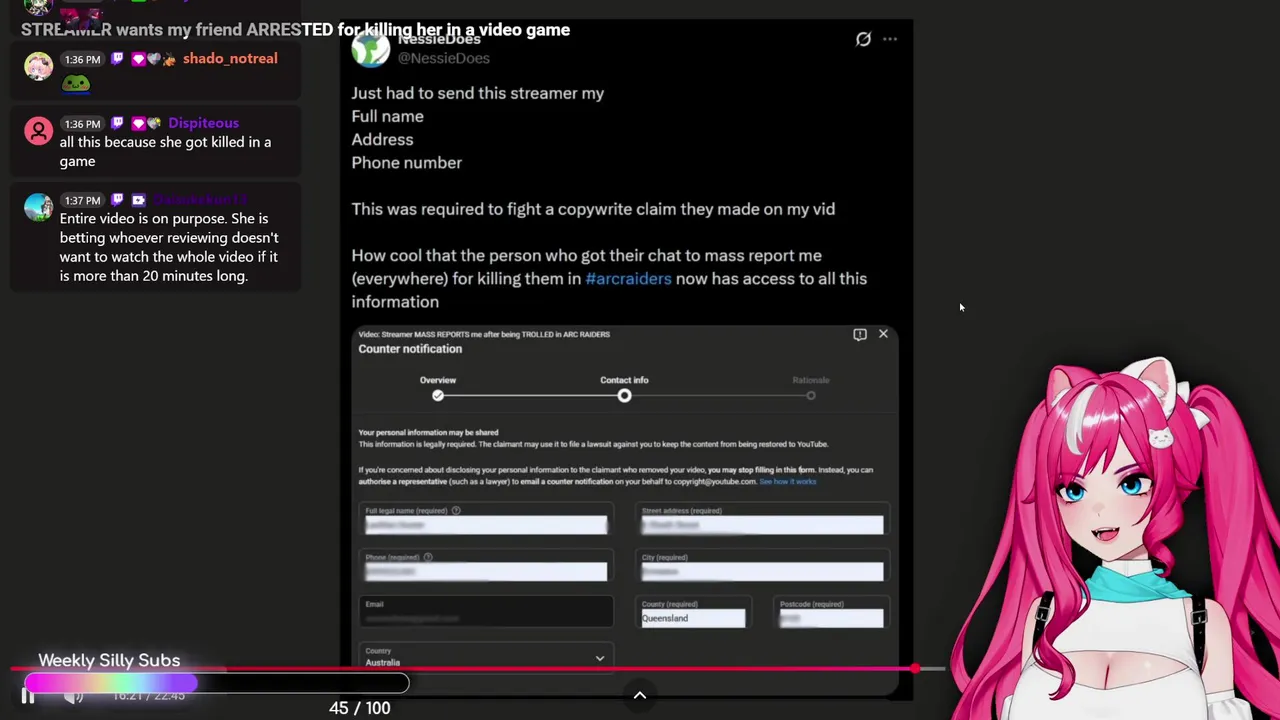Viewport: 1280px width, 720px height.
Task: Click the County field showing Queensland
Action: point(693,618)
